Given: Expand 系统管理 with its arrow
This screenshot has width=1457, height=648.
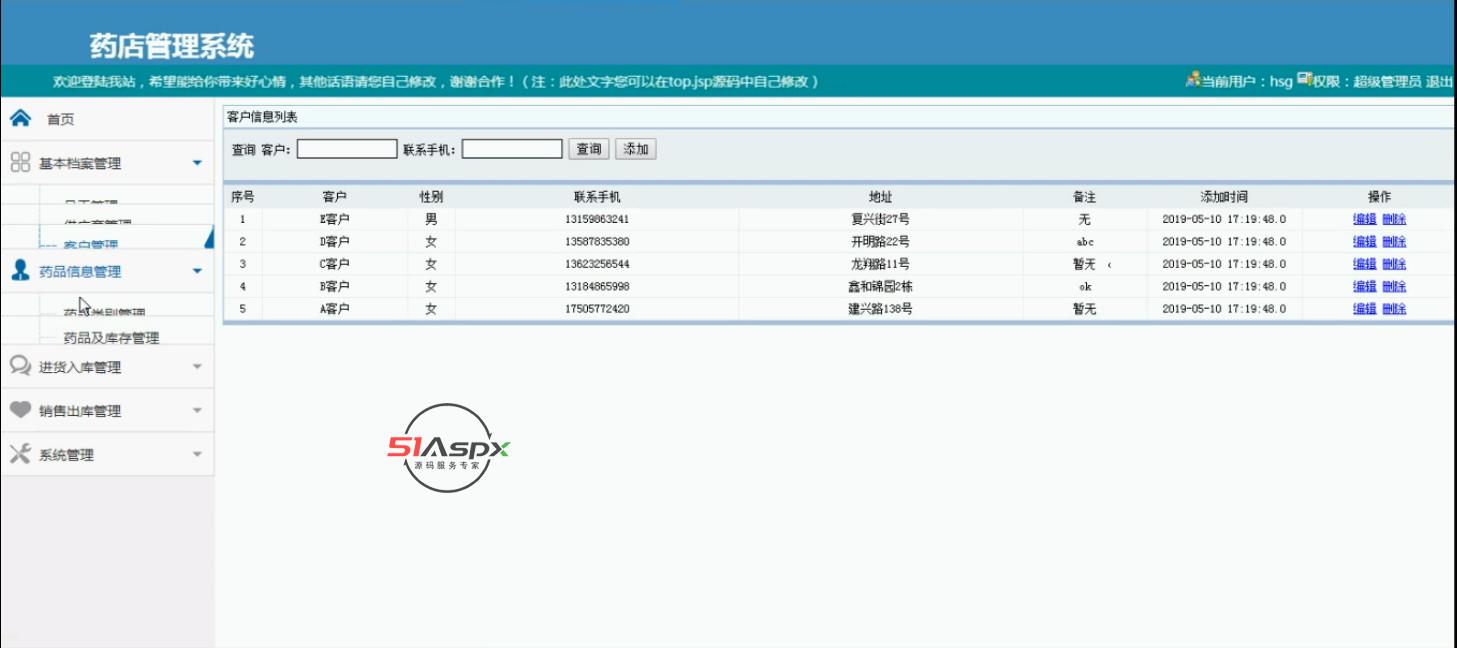Looking at the screenshot, I should (197, 455).
